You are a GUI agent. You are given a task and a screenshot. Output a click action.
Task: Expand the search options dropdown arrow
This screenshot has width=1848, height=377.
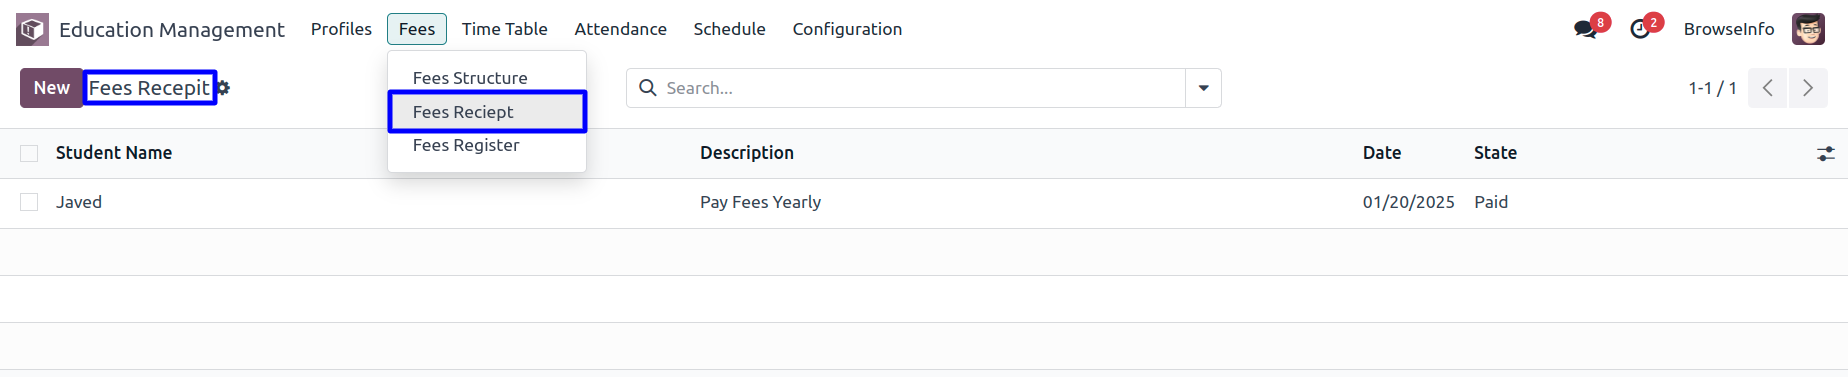point(1204,88)
